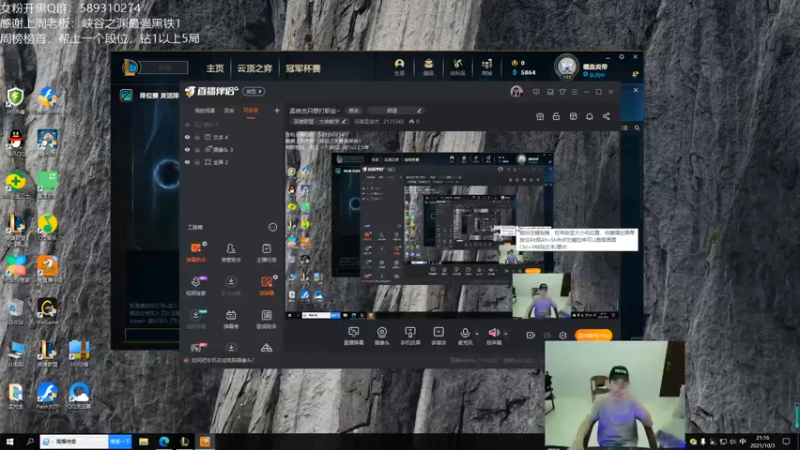Open the 视频连麦 tool in the toolbox
800x450 pixels.
point(196,286)
